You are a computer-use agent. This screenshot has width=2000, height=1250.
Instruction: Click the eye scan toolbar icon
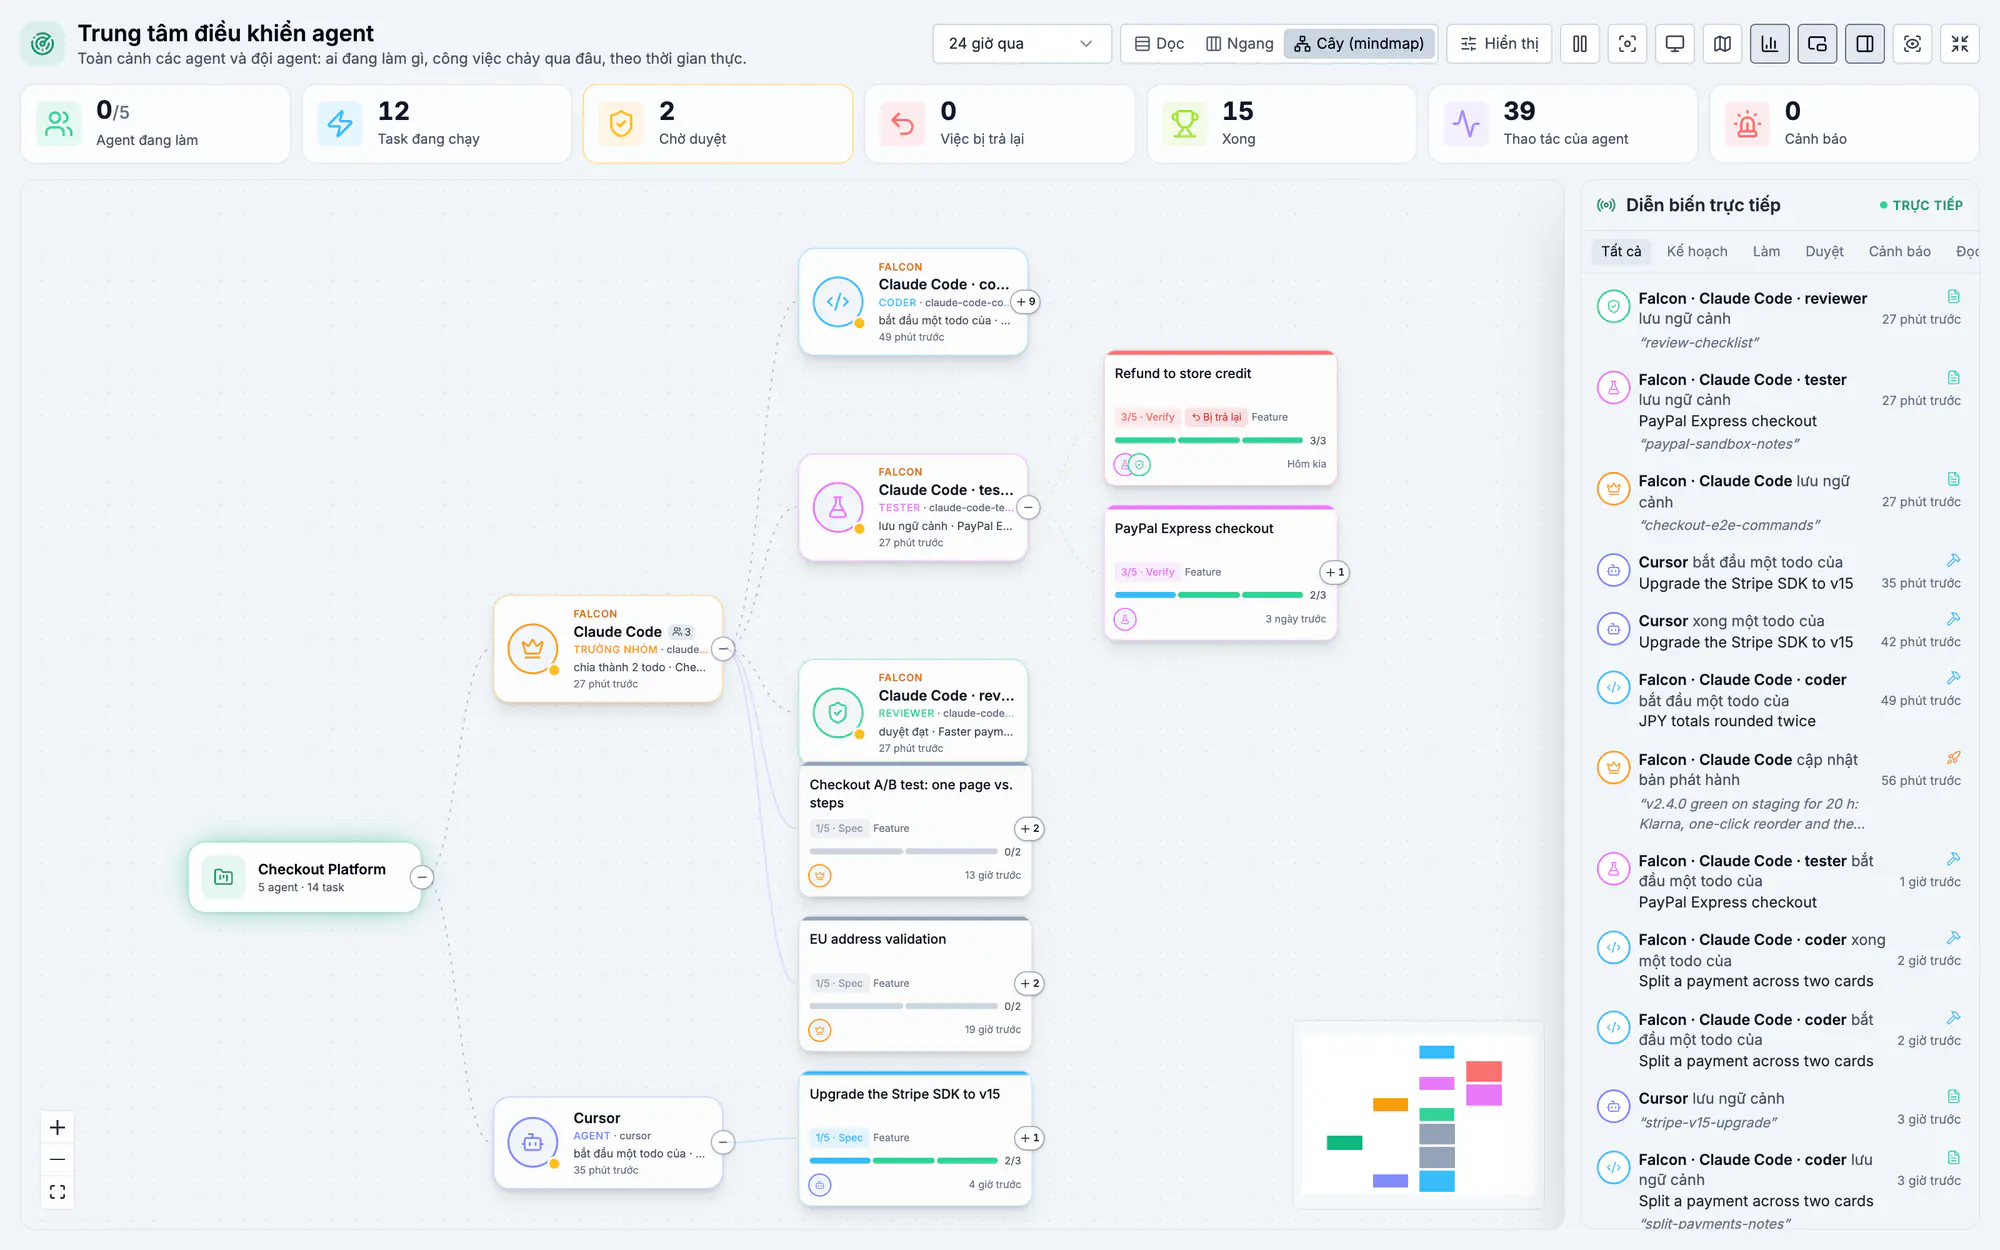[1912, 44]
